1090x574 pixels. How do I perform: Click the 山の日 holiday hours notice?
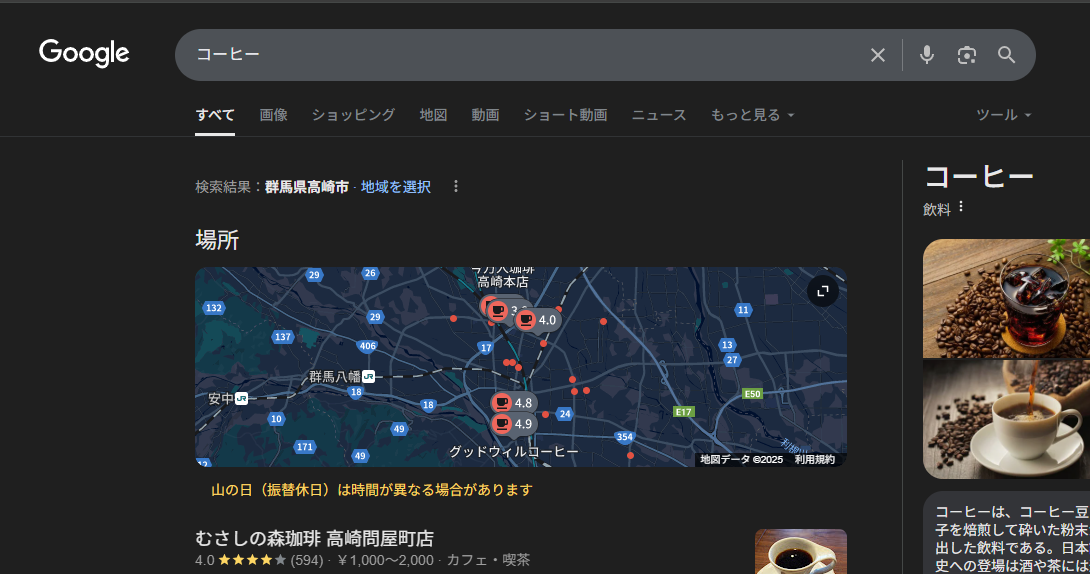pyautogui.click(x=372, y=490)
